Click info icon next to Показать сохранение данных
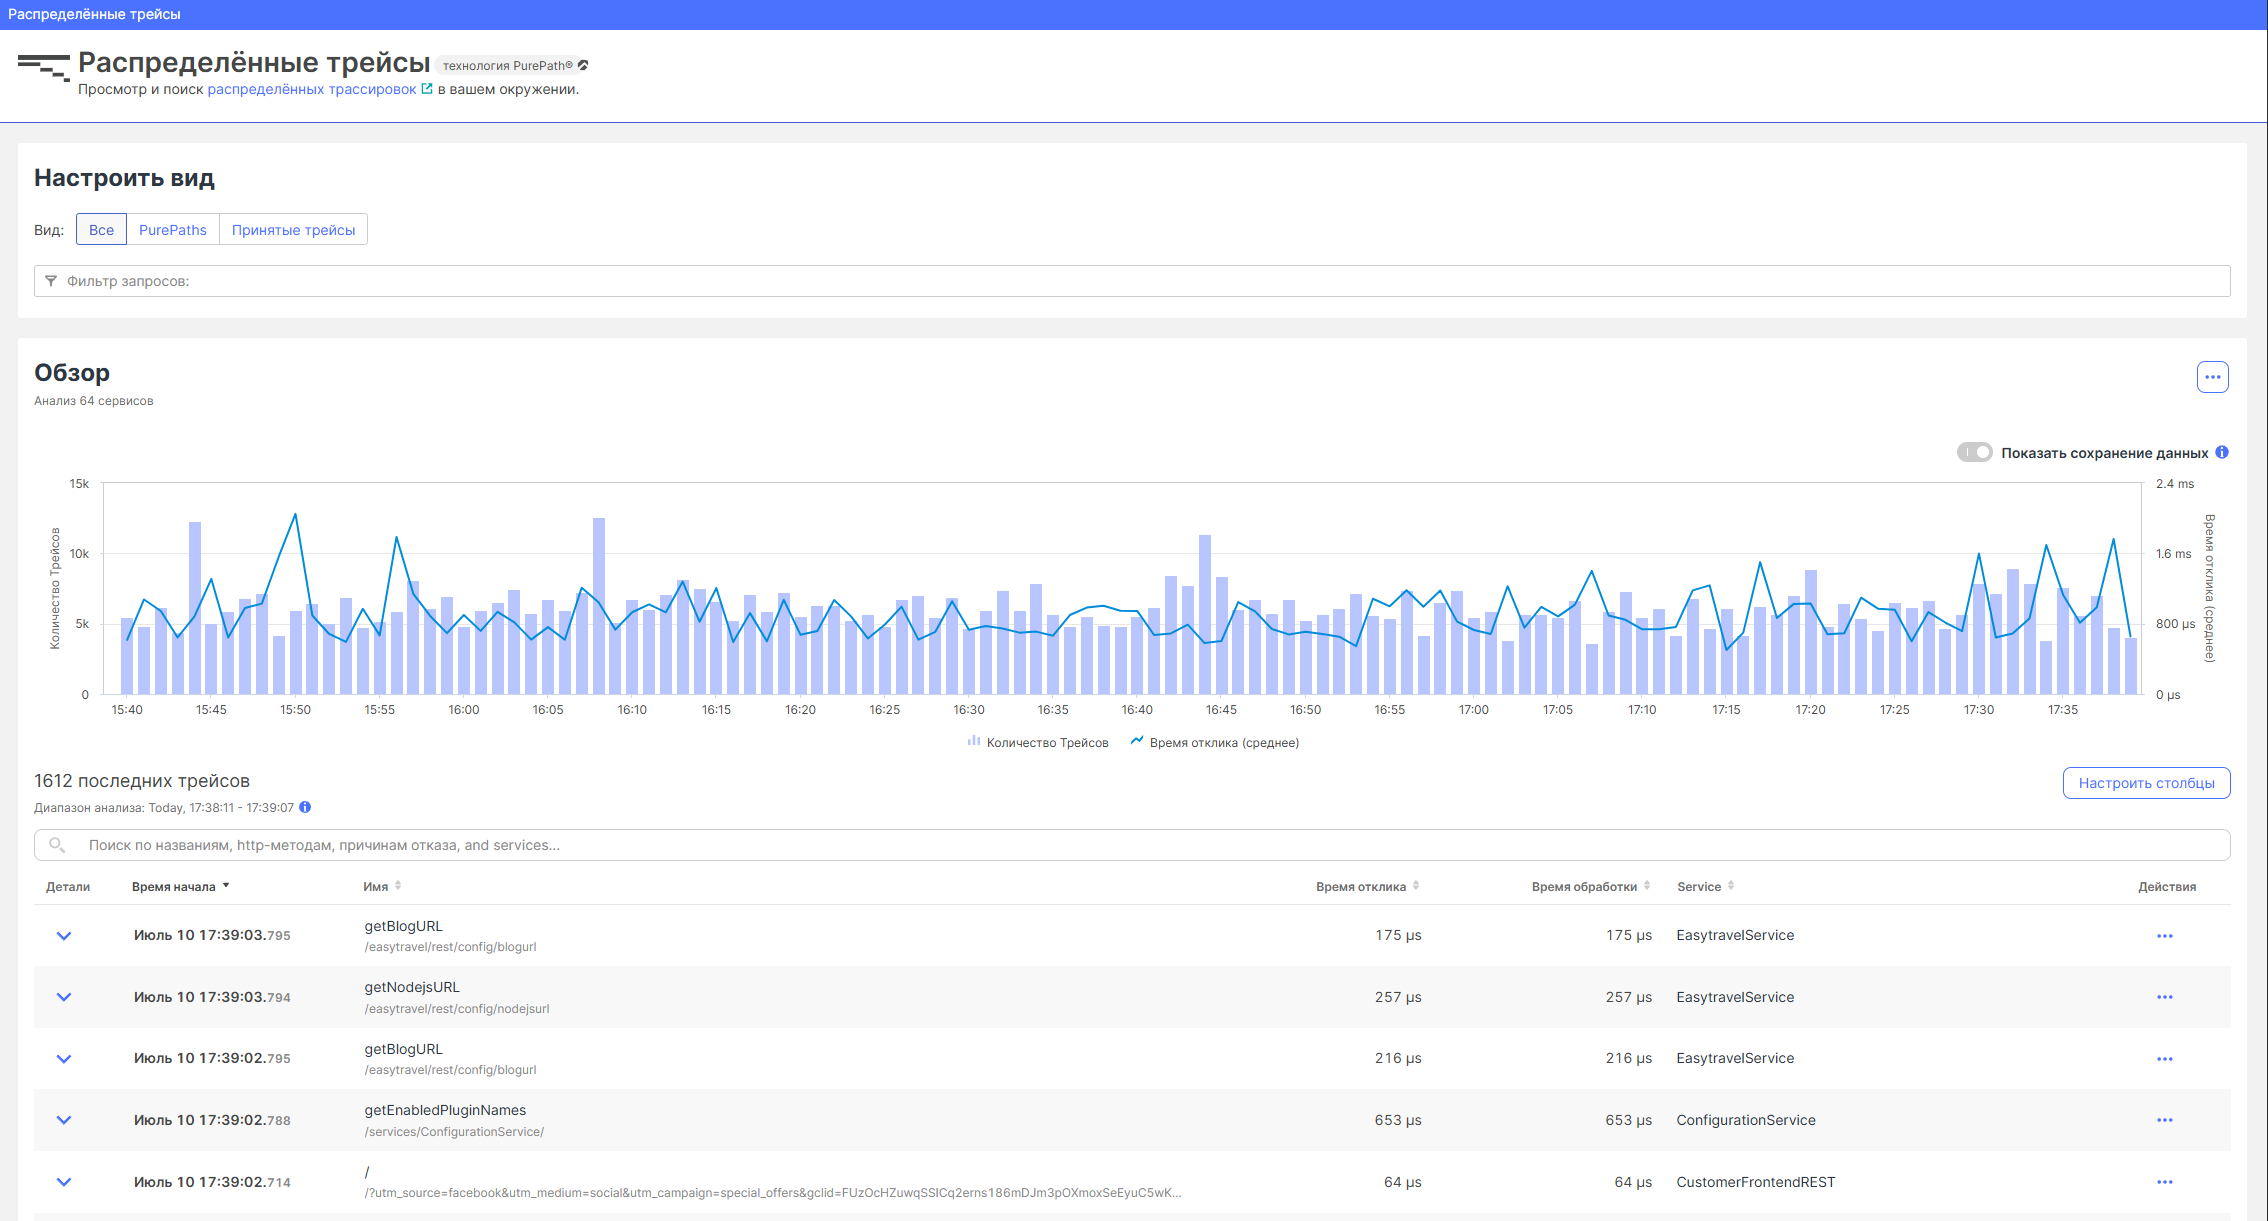 2222,452
